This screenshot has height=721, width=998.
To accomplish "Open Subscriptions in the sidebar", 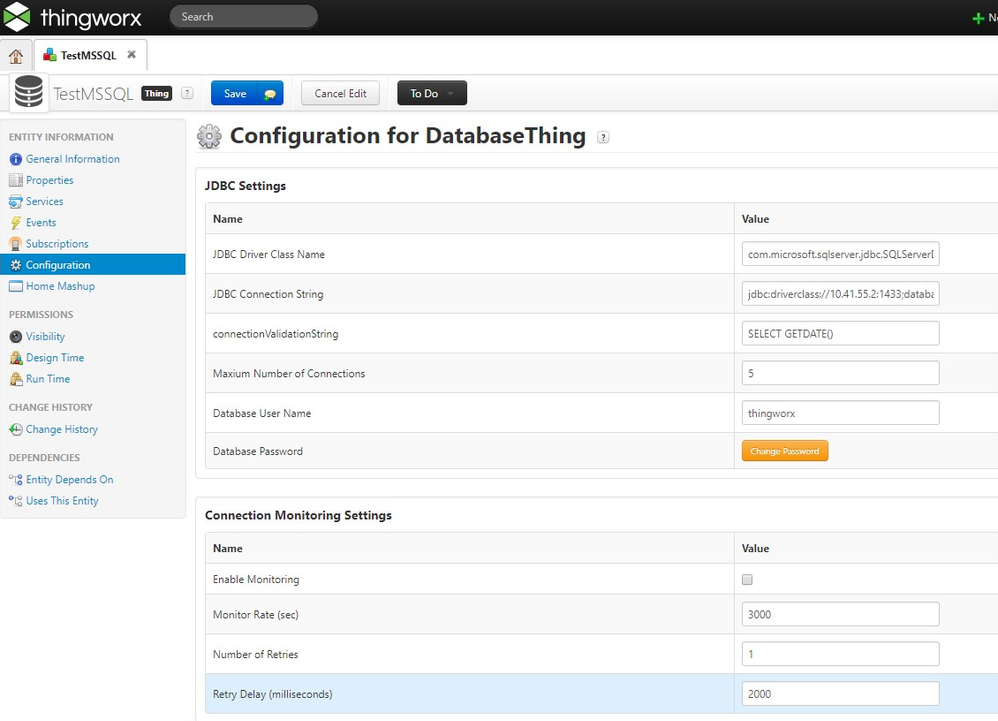I will click(57, 244).
